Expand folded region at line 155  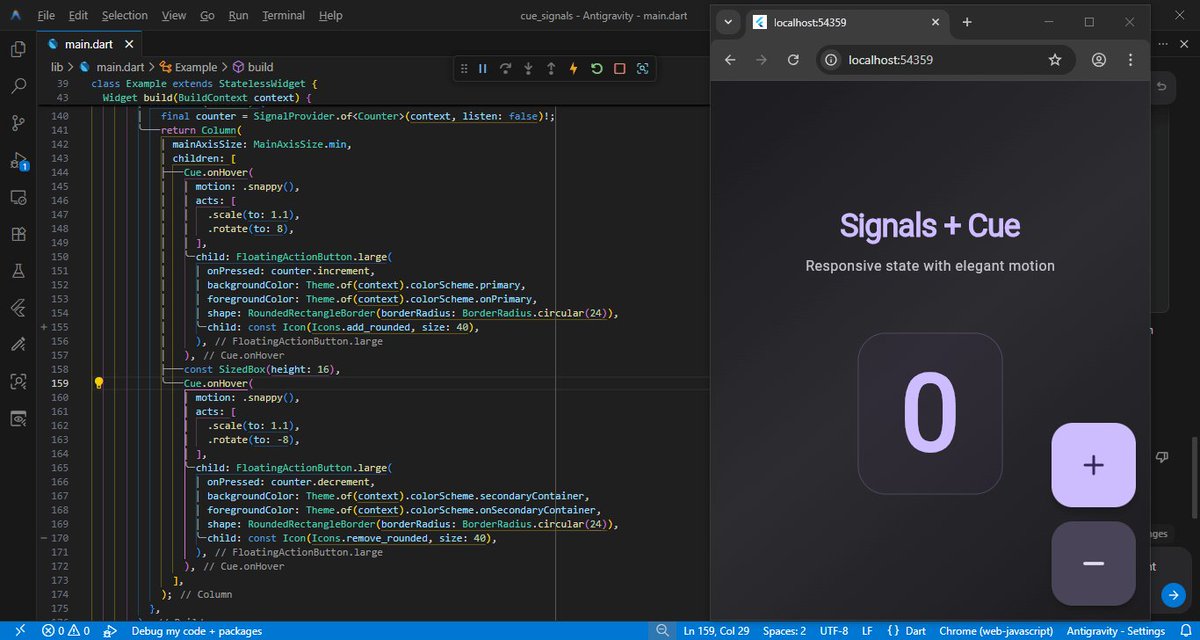point(44,327)
